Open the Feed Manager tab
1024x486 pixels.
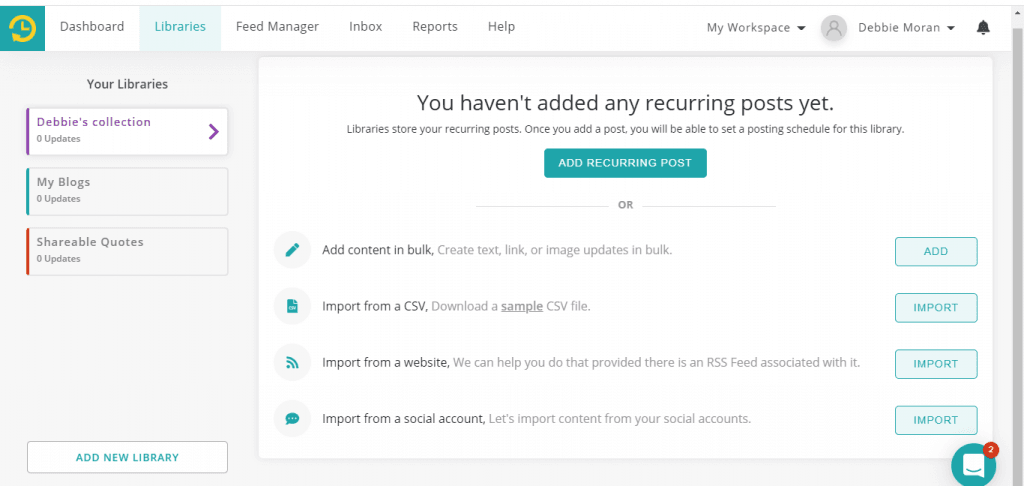pos(278,27)
